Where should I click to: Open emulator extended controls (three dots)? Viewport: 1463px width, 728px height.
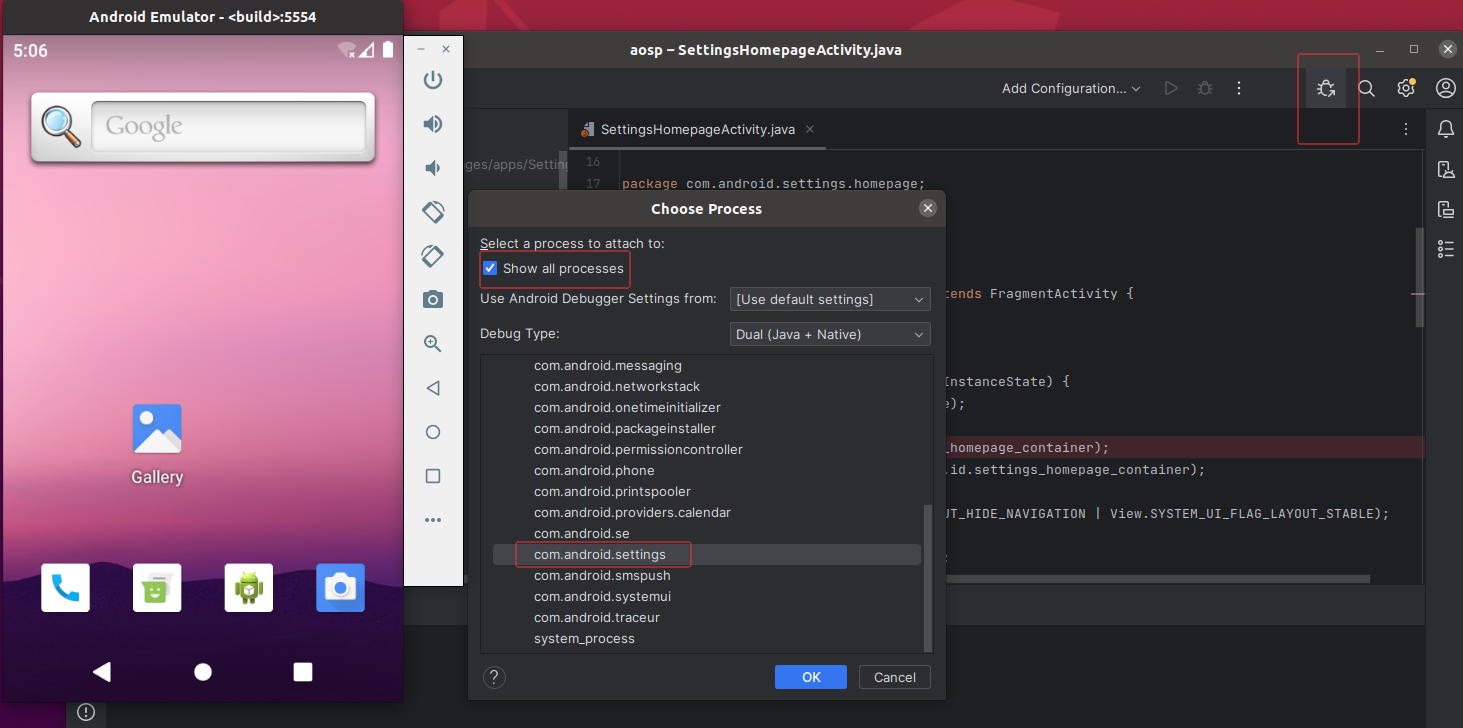433,520
